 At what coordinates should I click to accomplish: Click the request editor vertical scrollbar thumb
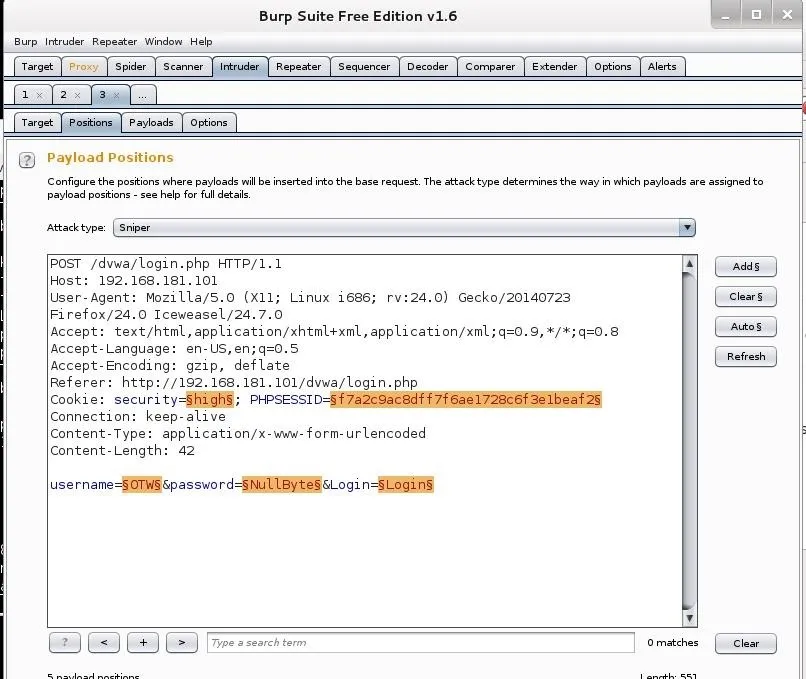point(689,441)
